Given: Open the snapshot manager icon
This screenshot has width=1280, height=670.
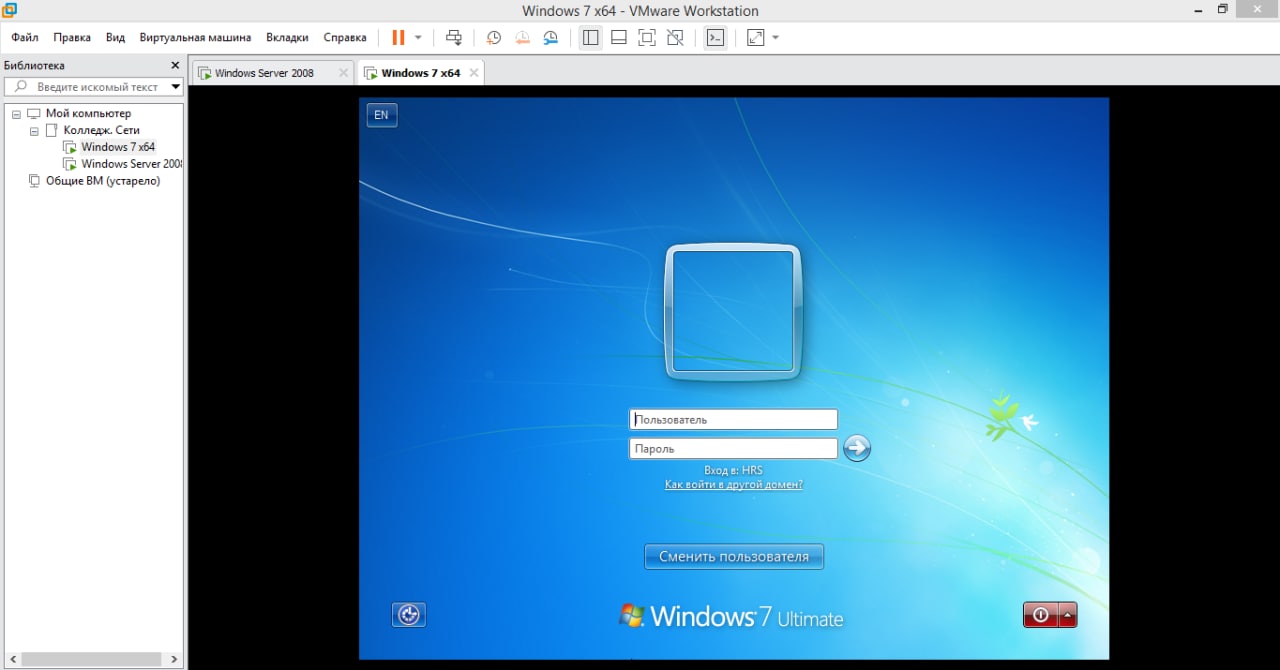Looking at the screenshot, I should point(551,38).
